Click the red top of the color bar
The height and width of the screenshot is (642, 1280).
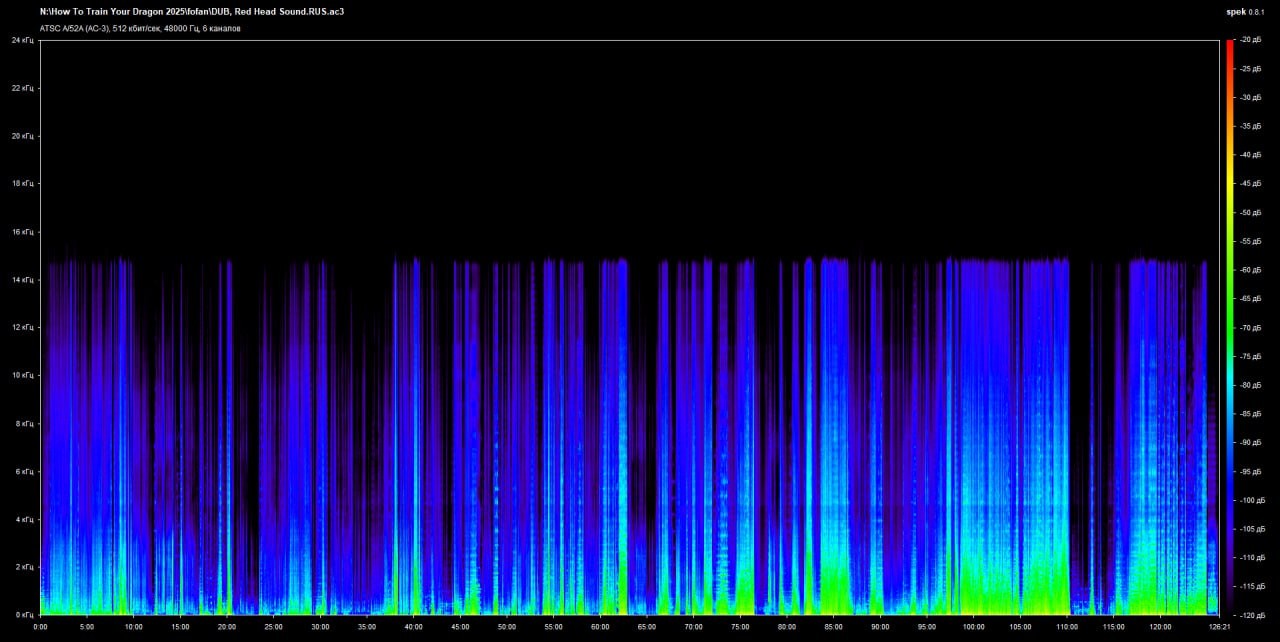pos(1230,45)
